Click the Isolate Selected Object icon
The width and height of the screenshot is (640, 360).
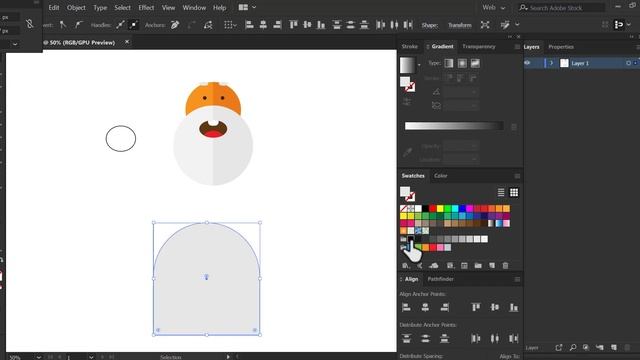pos(485,25)
